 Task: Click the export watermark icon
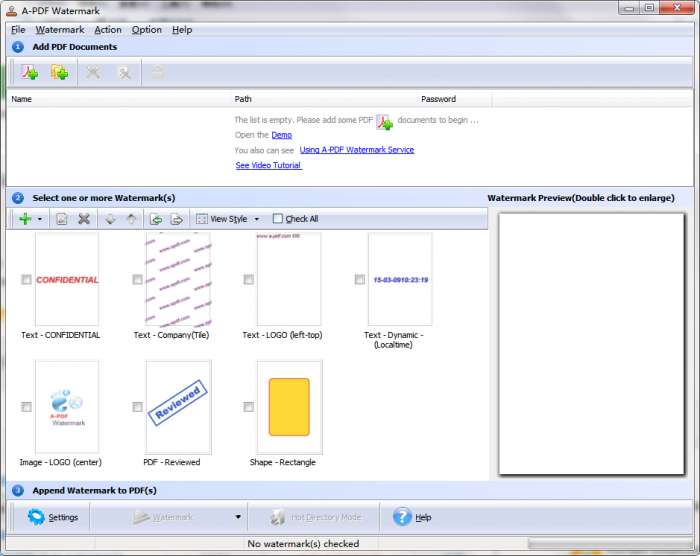177,219
